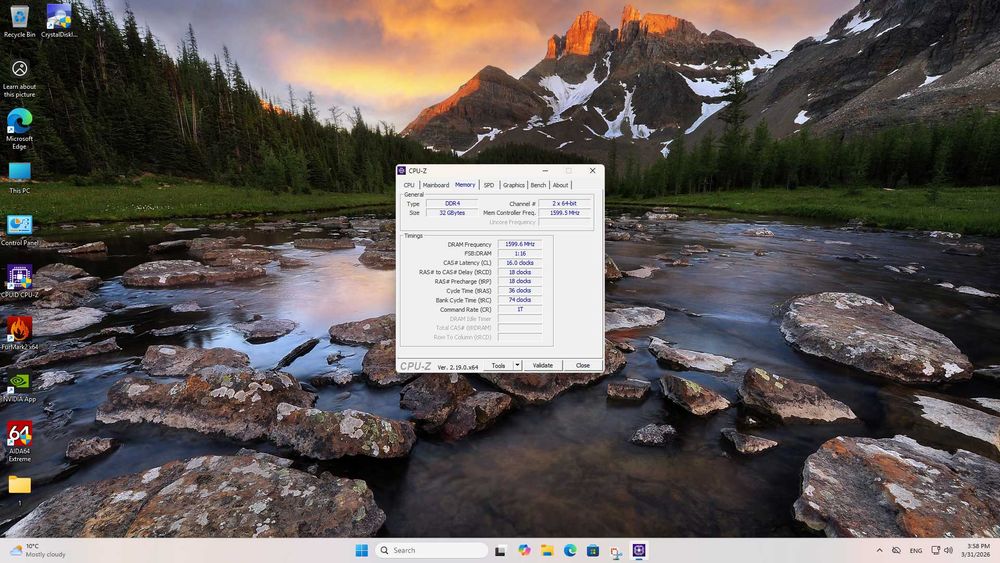This screenshot has width=1000, height=563.
Task: Click the 2 x 64-bit channel value
Action: coord(564,203)
